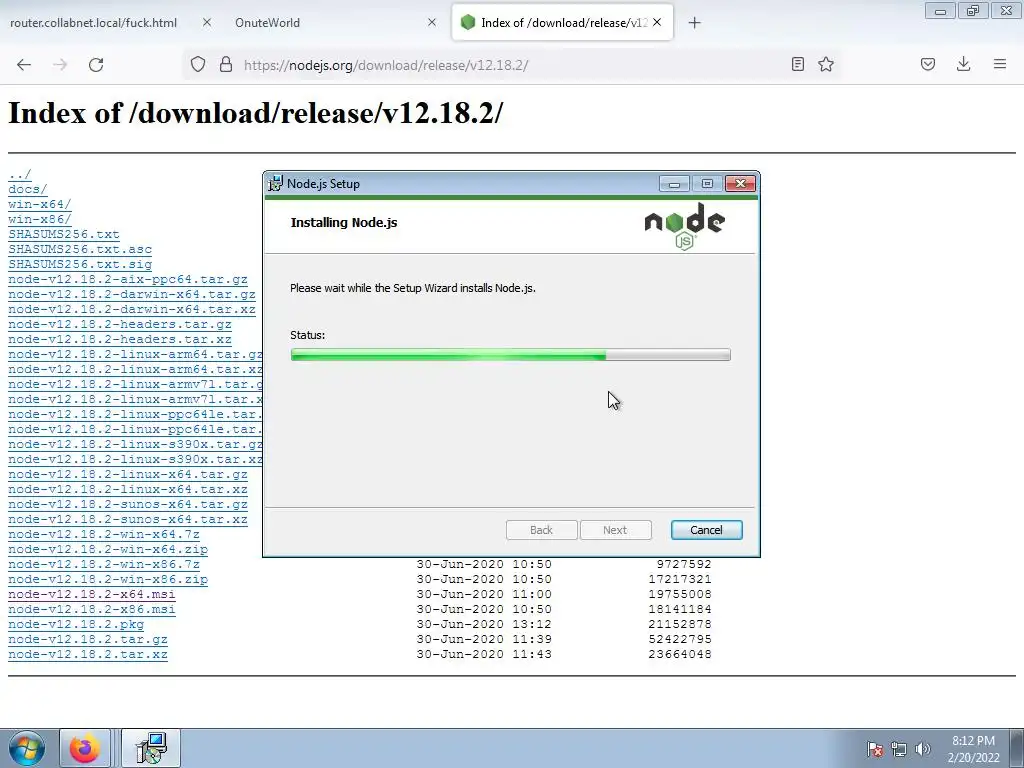
Task: Switch to router.collabnet.local tab
Action: point(93,22)
